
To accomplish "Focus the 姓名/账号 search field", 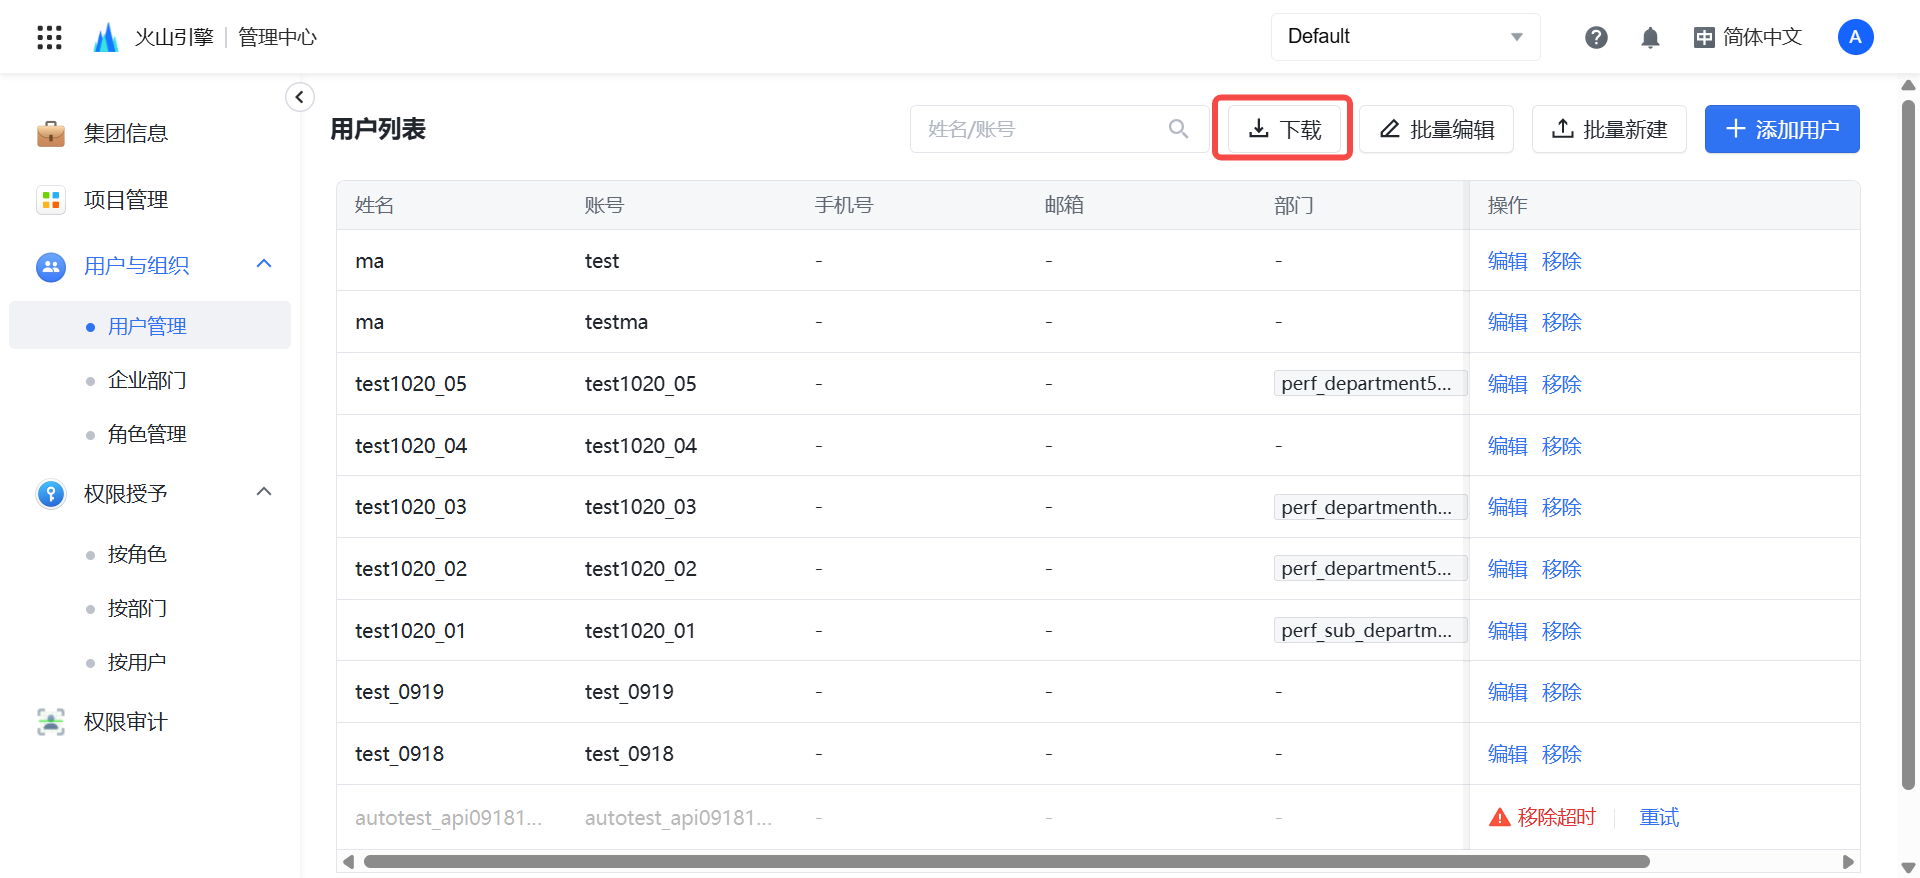I will (1040, 129).
